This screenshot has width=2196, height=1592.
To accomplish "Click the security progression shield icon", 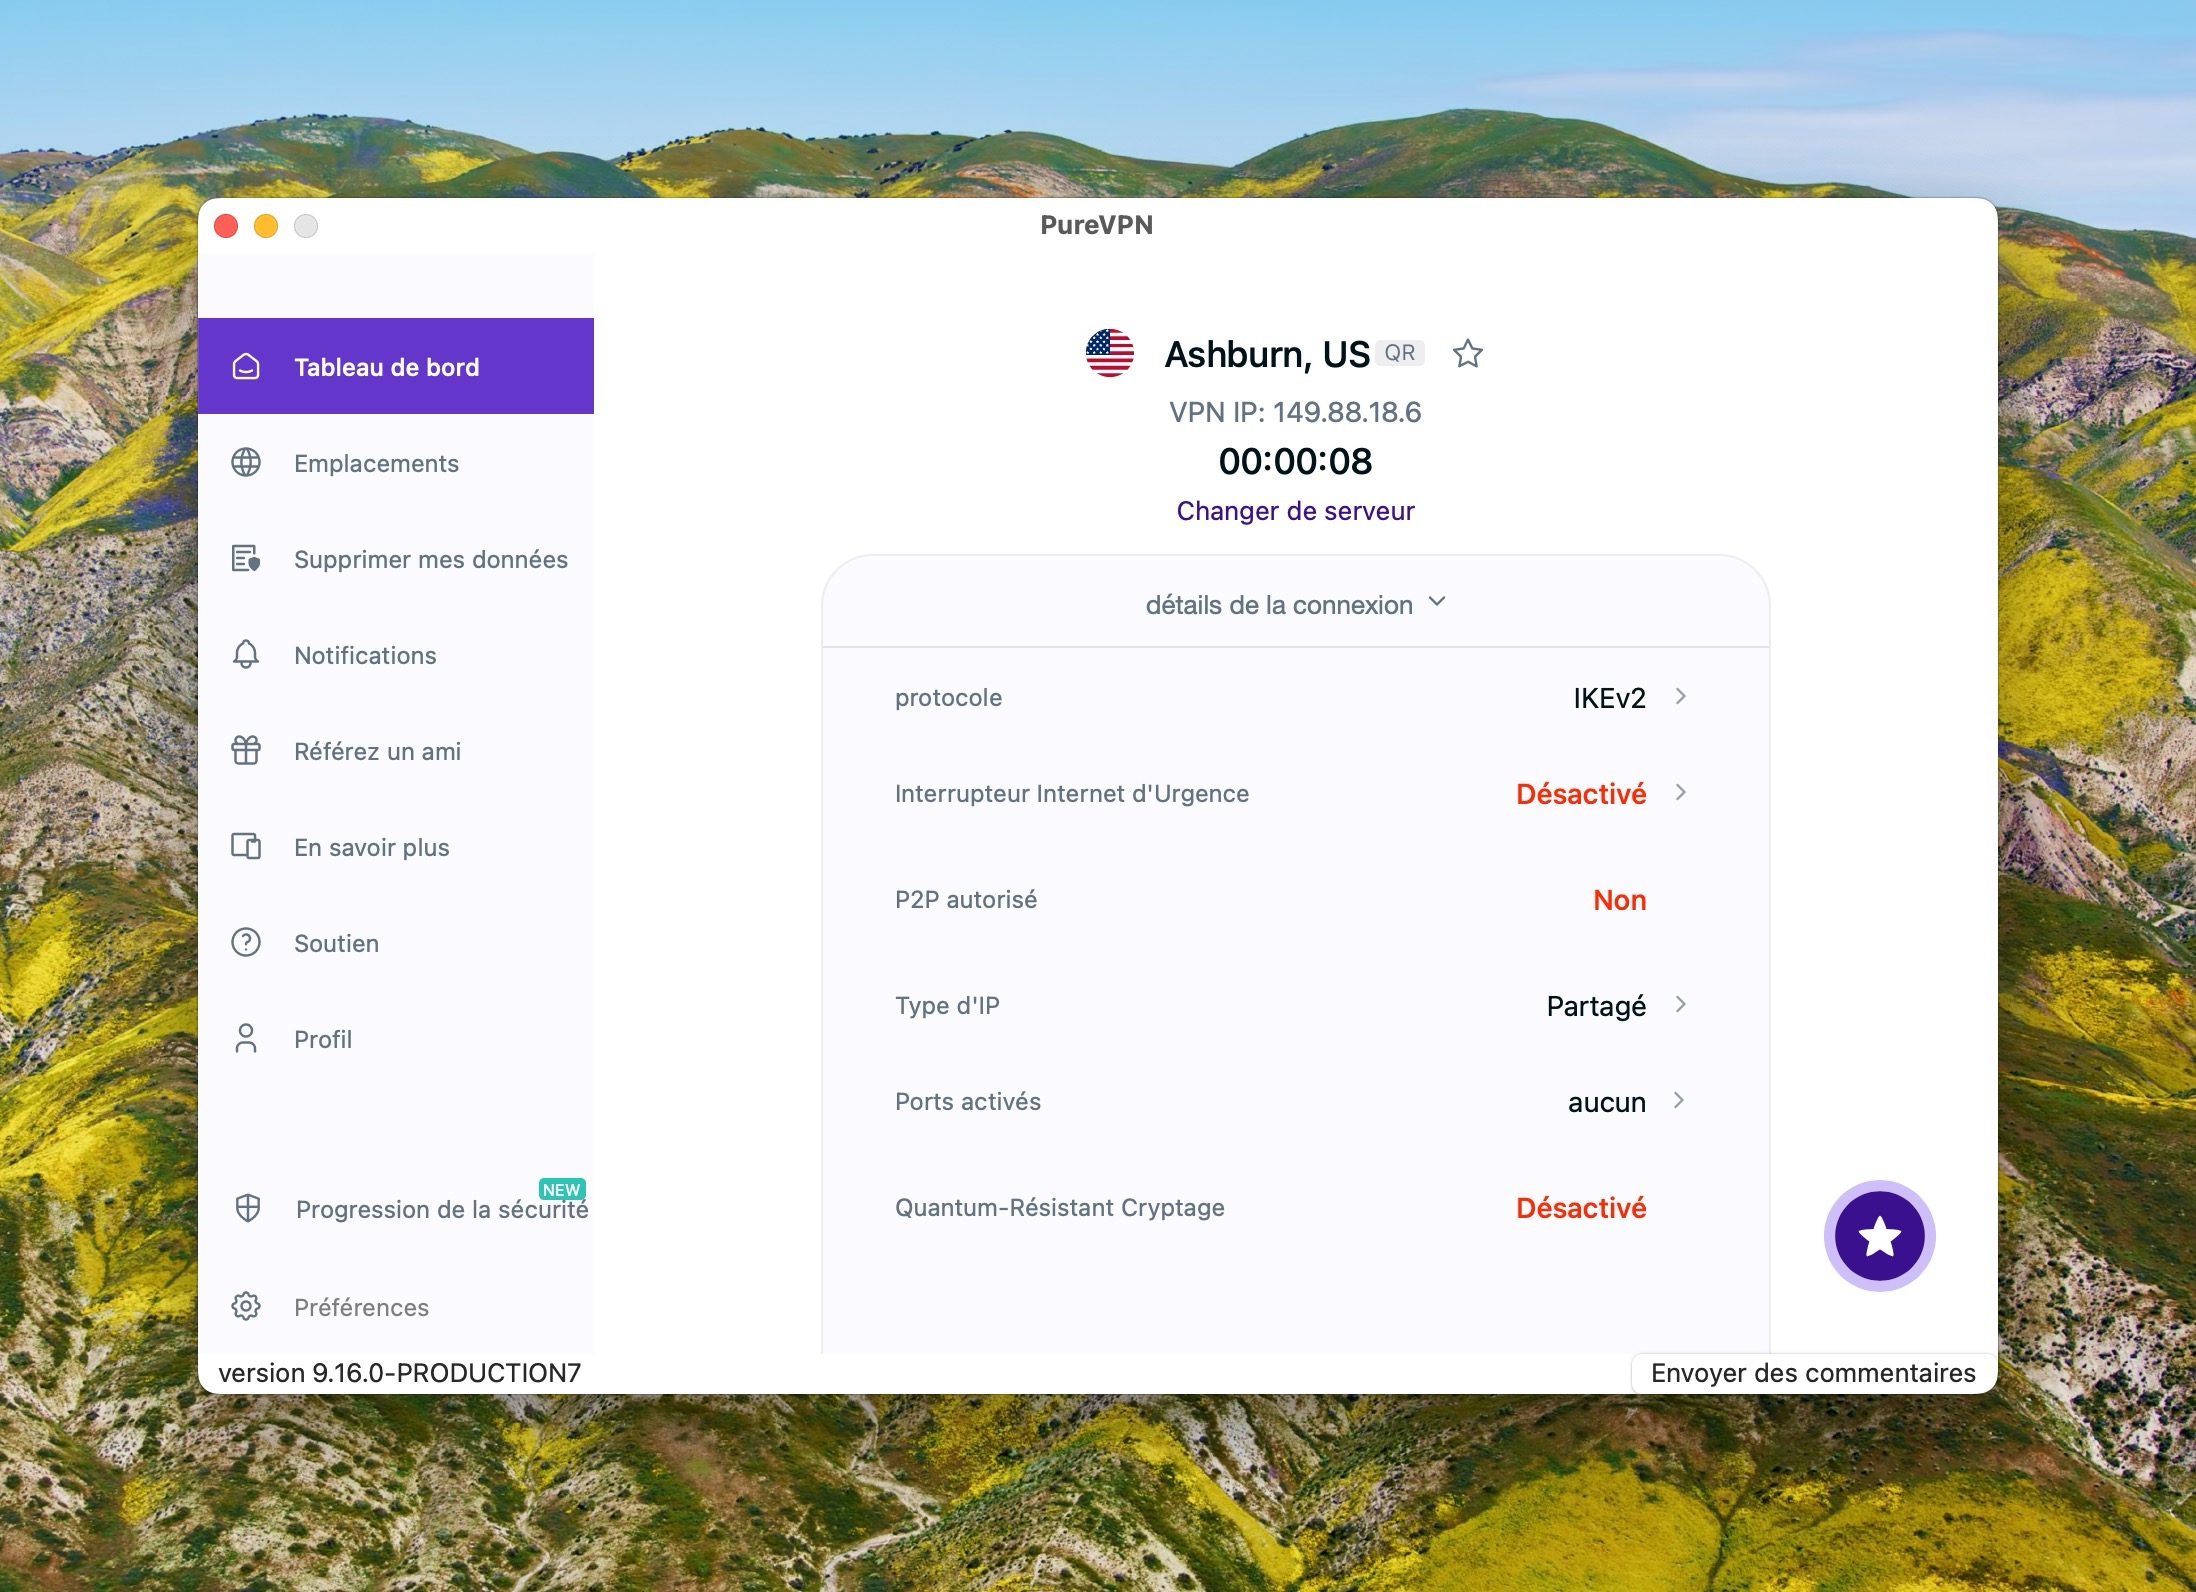I will tap(248, 1209).
